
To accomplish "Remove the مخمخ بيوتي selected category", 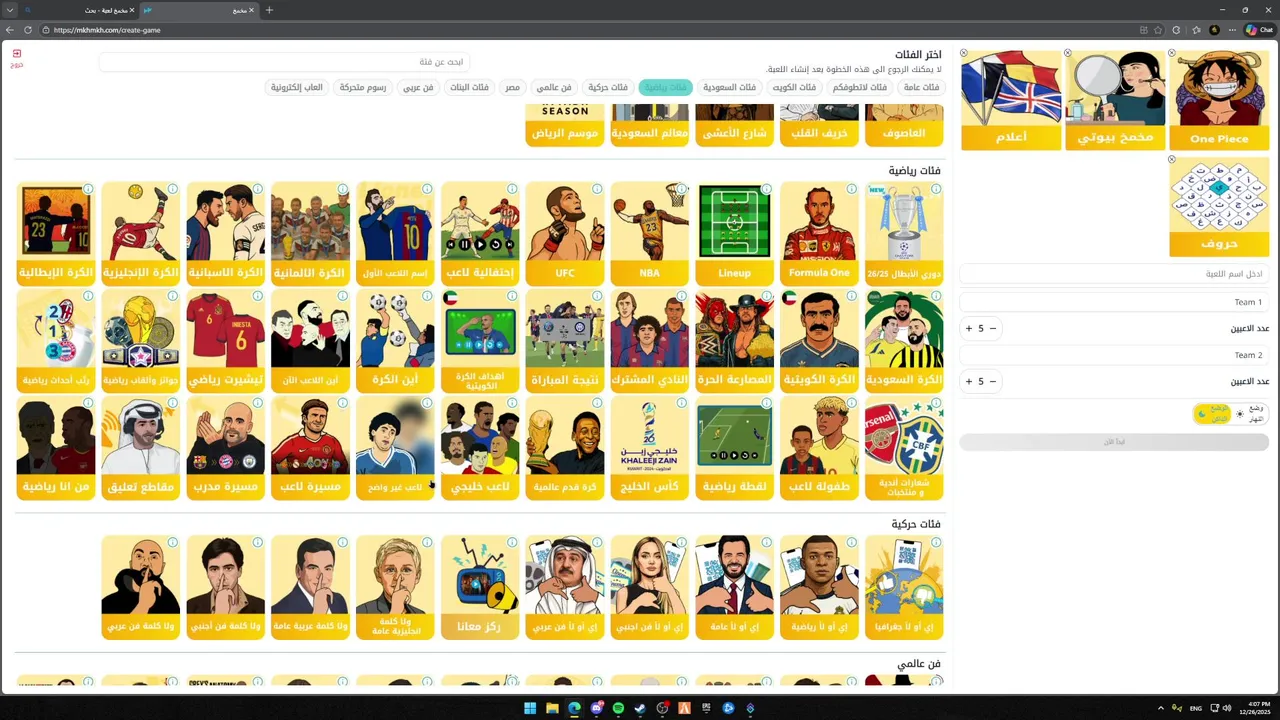I will 1068,53.
